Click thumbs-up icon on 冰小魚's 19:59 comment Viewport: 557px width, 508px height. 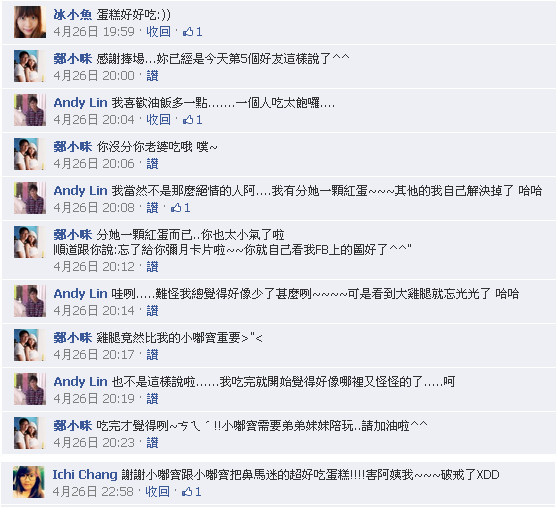(x=188, y=32)
